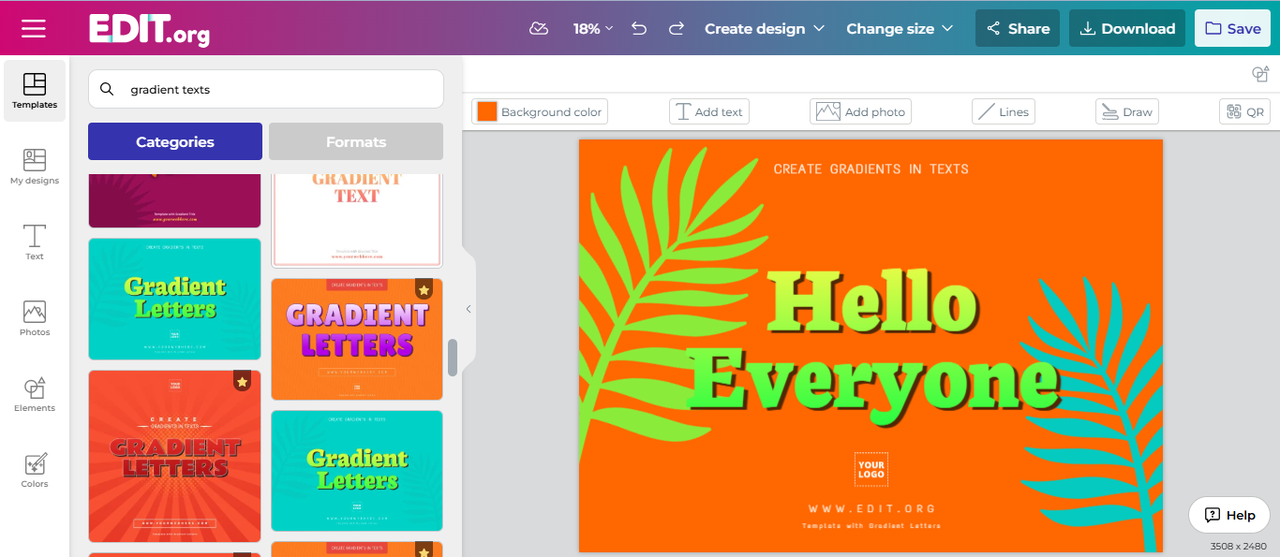Redo the last undone action
Screen dimensions: 1280x557
tap(676, 28)
